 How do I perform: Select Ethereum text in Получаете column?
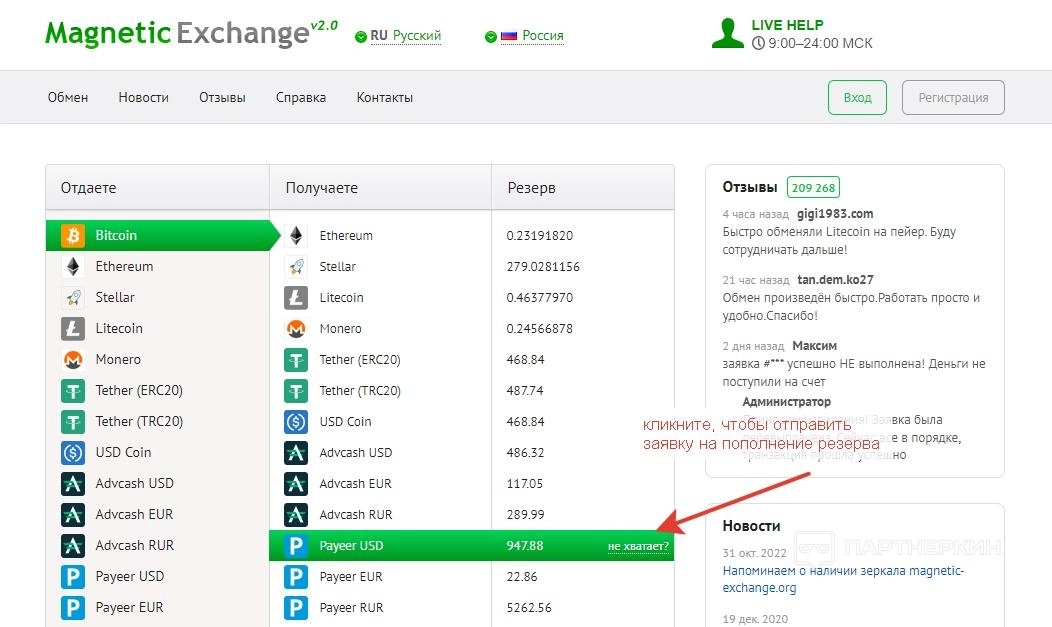pos(346,235)
